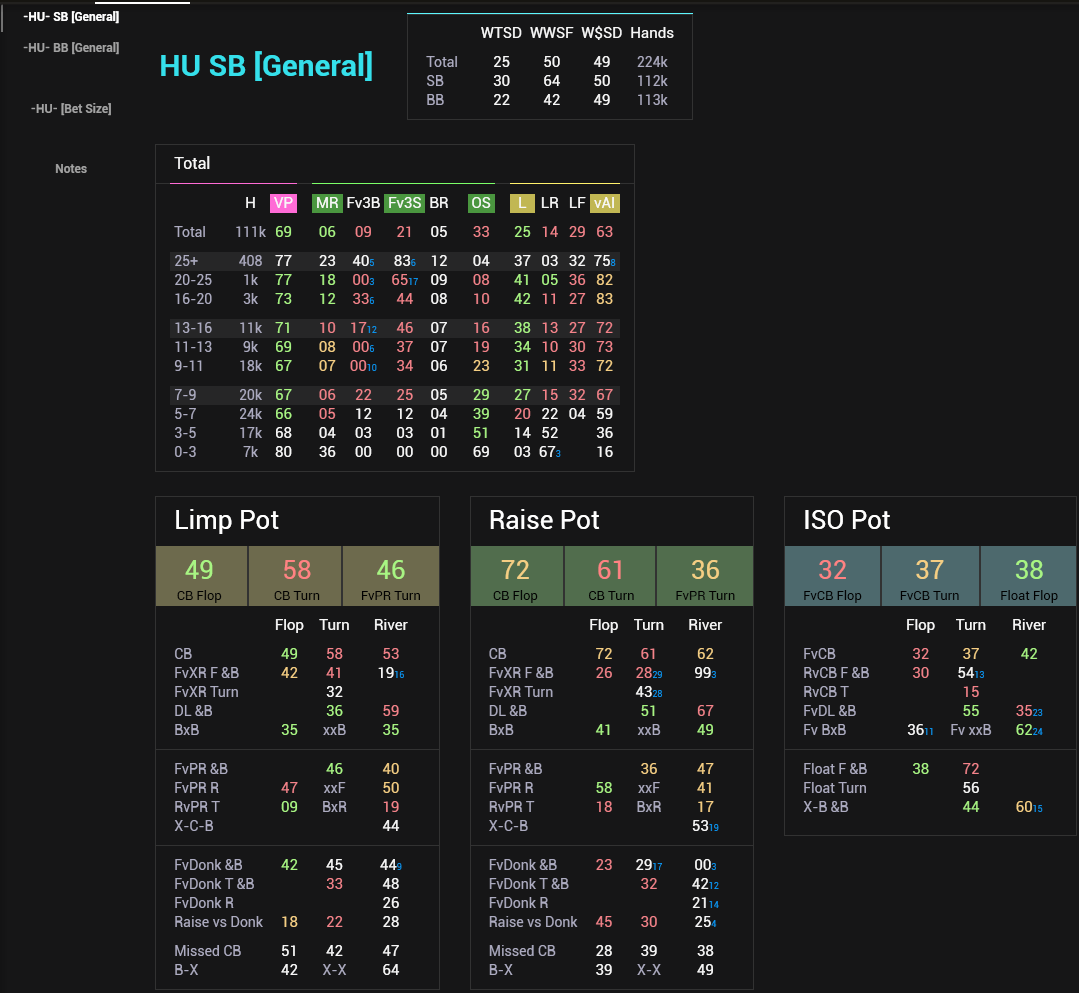Click the WTSD column header
This screenshot has width=1079, height=993.
pyautogui.click(x=501, y=33)
